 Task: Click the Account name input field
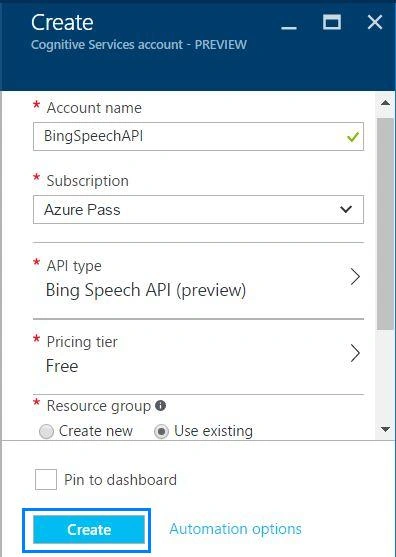tap(198, 136)
